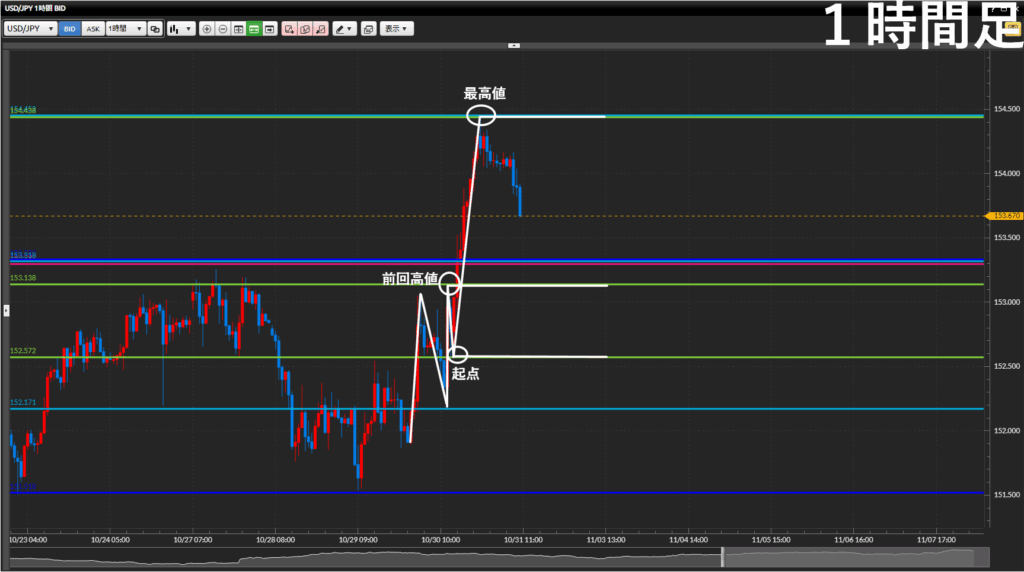This screenshot has height=572, width=1024.
Task: Click the scroll-to-latest arrow icon
Action: pyautogui.click(x=270, y=29)
